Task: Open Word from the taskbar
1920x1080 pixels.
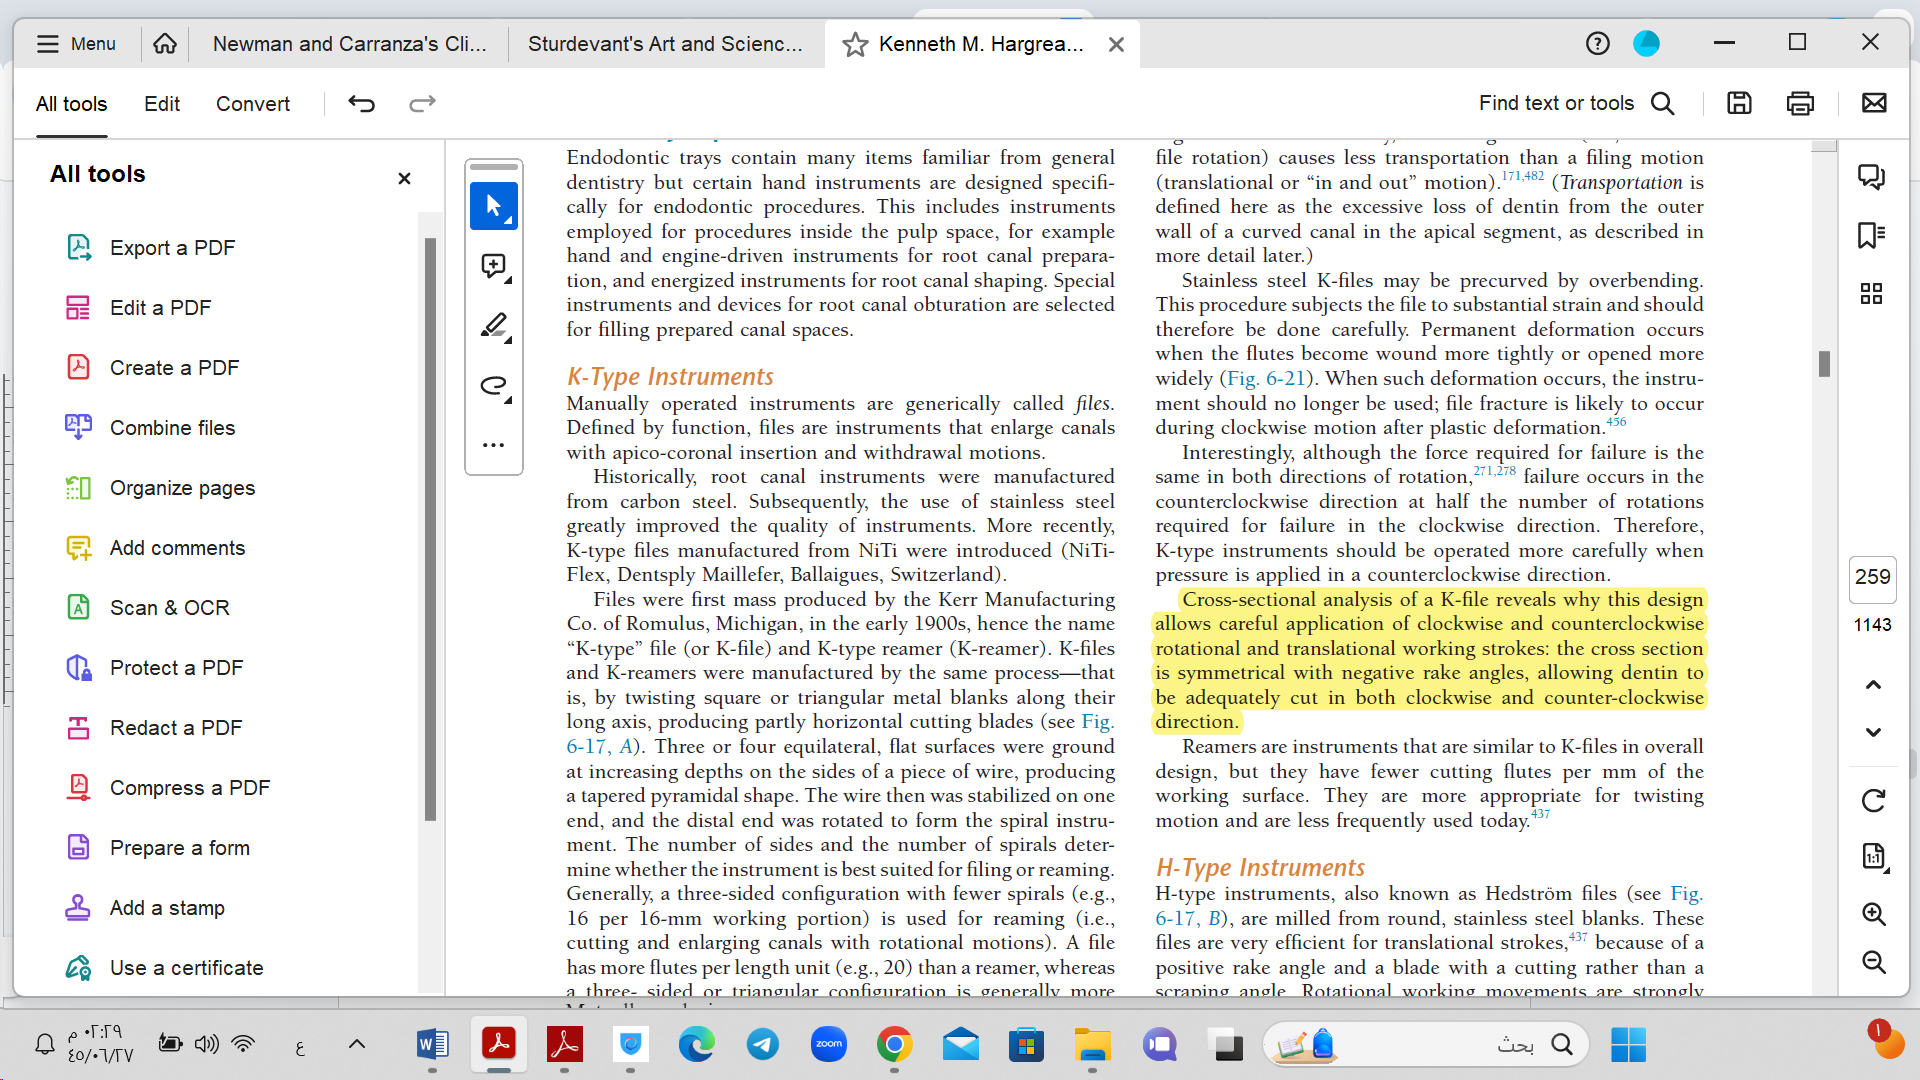Action: [432, 1046]
